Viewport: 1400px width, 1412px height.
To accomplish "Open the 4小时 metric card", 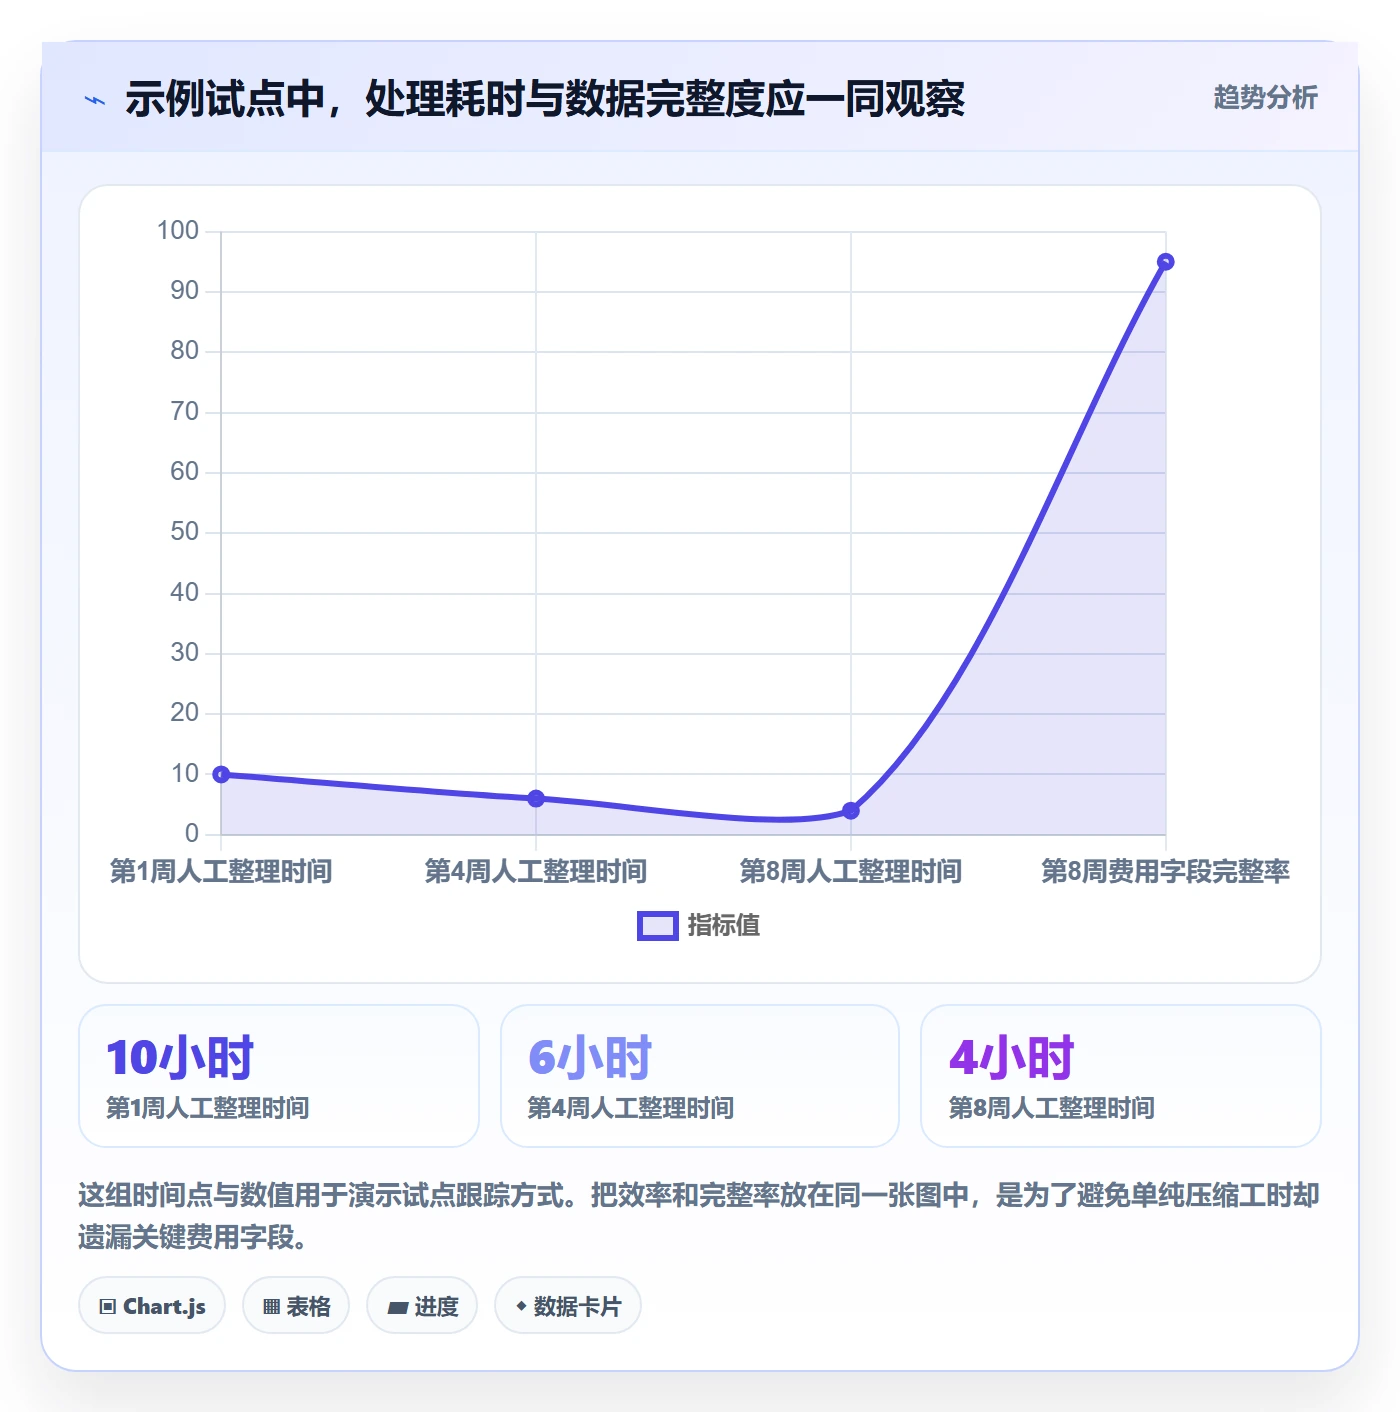I will tap(1121, 1076).
